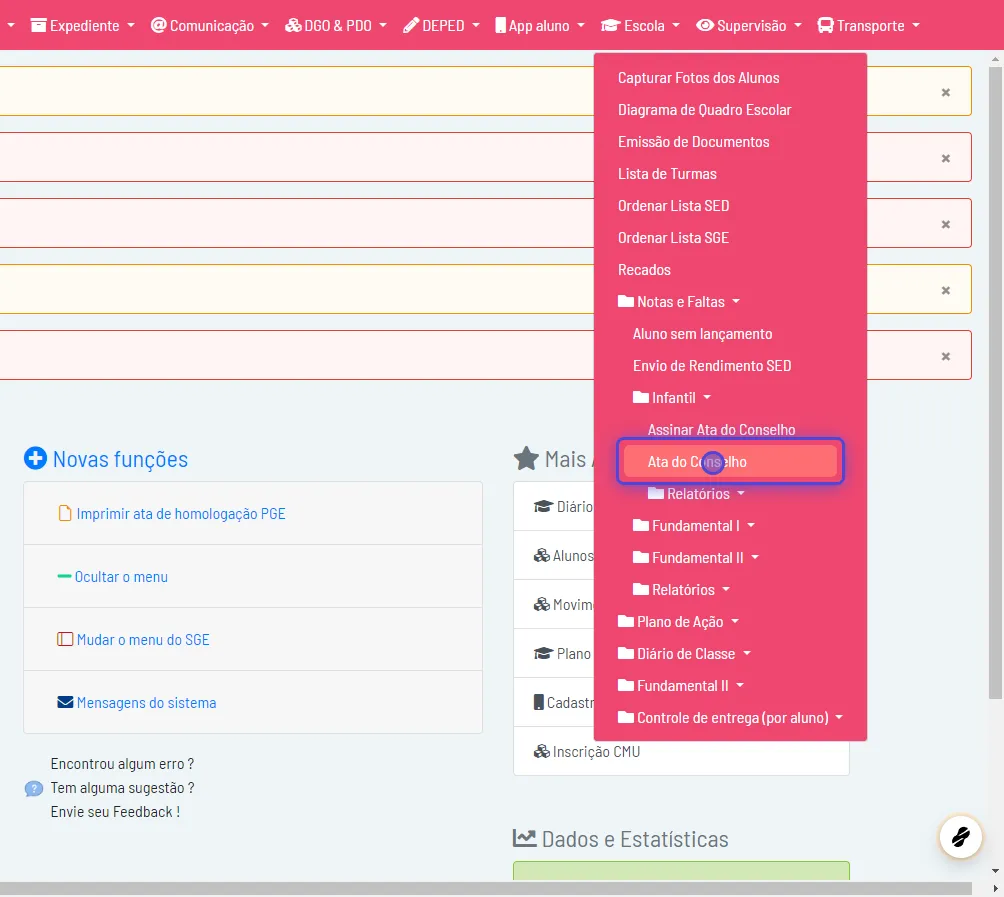Open Recados menu entry
1004x897 pixels.
[644, 270]
